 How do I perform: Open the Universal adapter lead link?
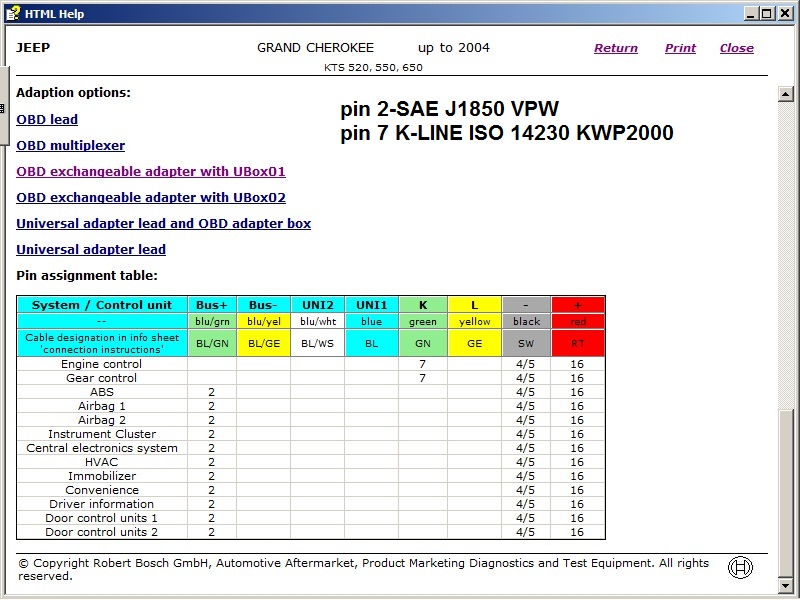(91, 250)
